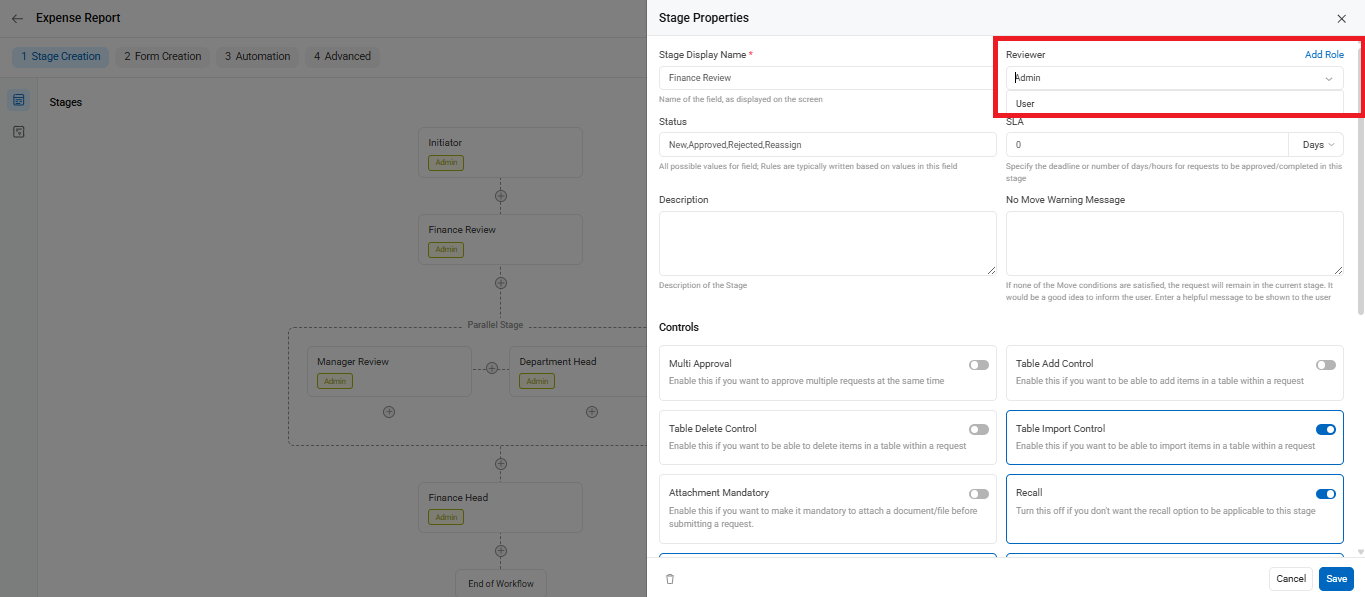Delete stage using trash icon
Image resolution: width=1365 pixels, height=597 pixels.
tap(670, 579)
